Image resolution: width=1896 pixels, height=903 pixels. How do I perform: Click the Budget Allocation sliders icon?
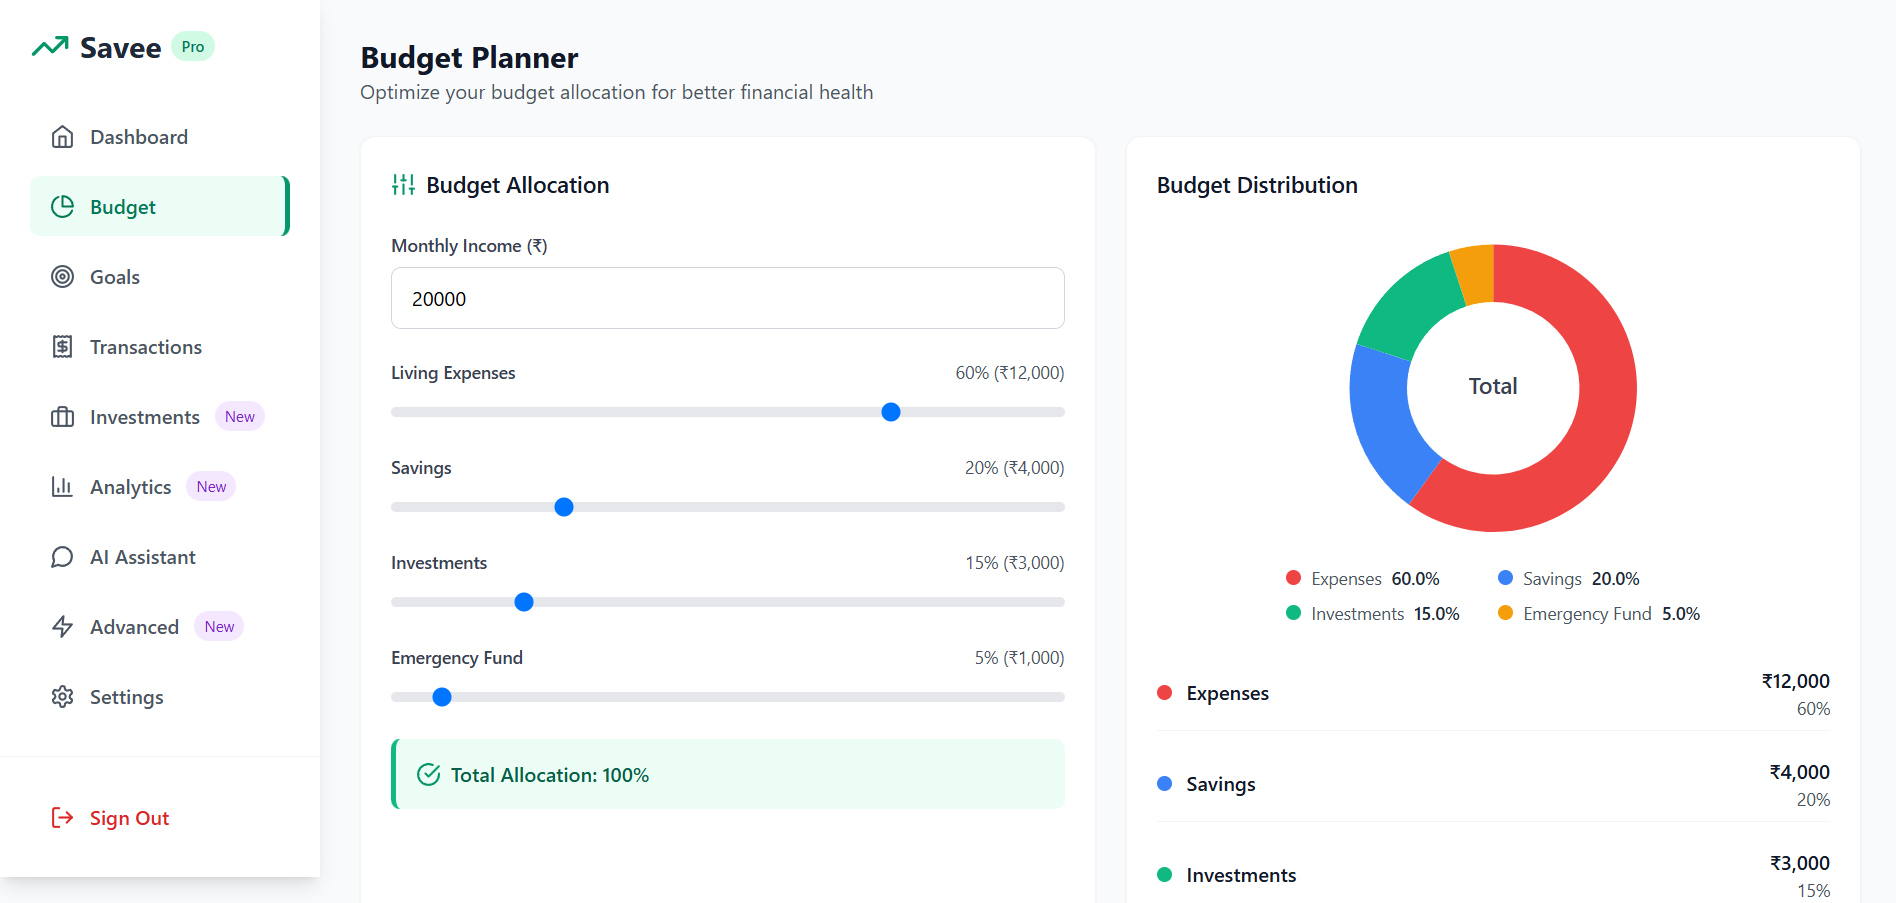[x=403, y=185]
